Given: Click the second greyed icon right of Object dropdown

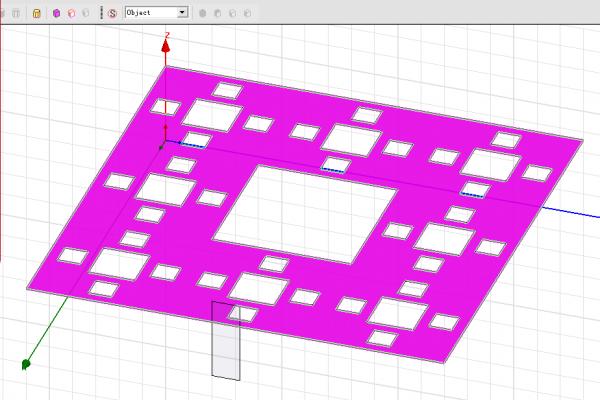Looking at the screenshot, I should [x=217, y=13].
